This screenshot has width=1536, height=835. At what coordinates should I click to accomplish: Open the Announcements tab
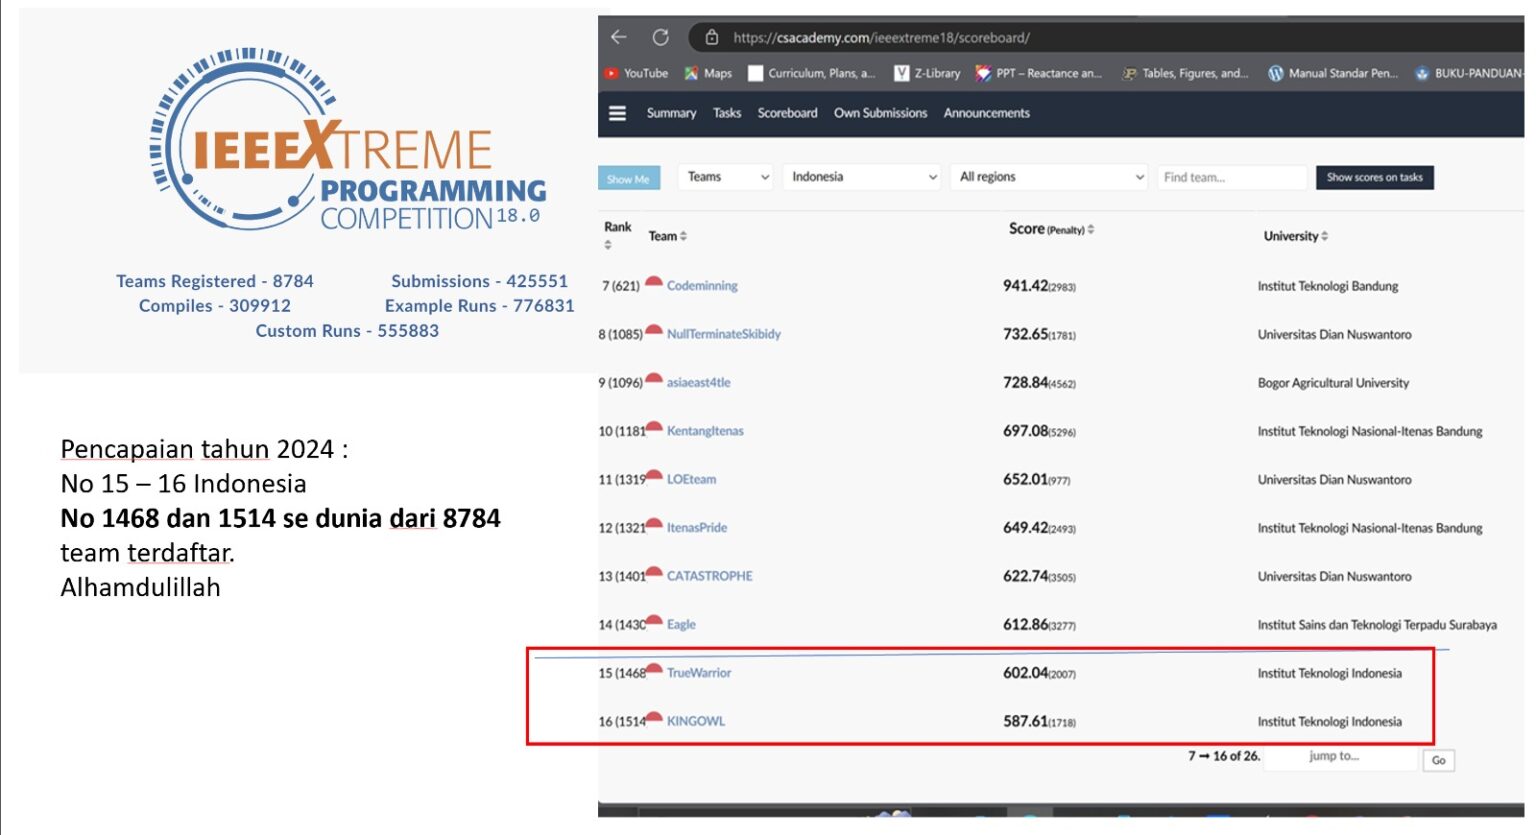[986, 113]
